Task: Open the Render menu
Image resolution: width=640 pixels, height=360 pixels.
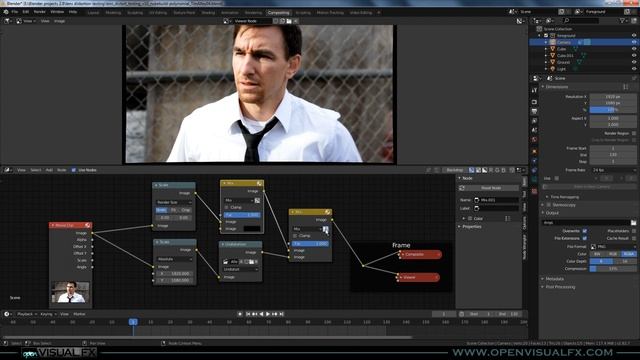Action: (x=40, y=12)
